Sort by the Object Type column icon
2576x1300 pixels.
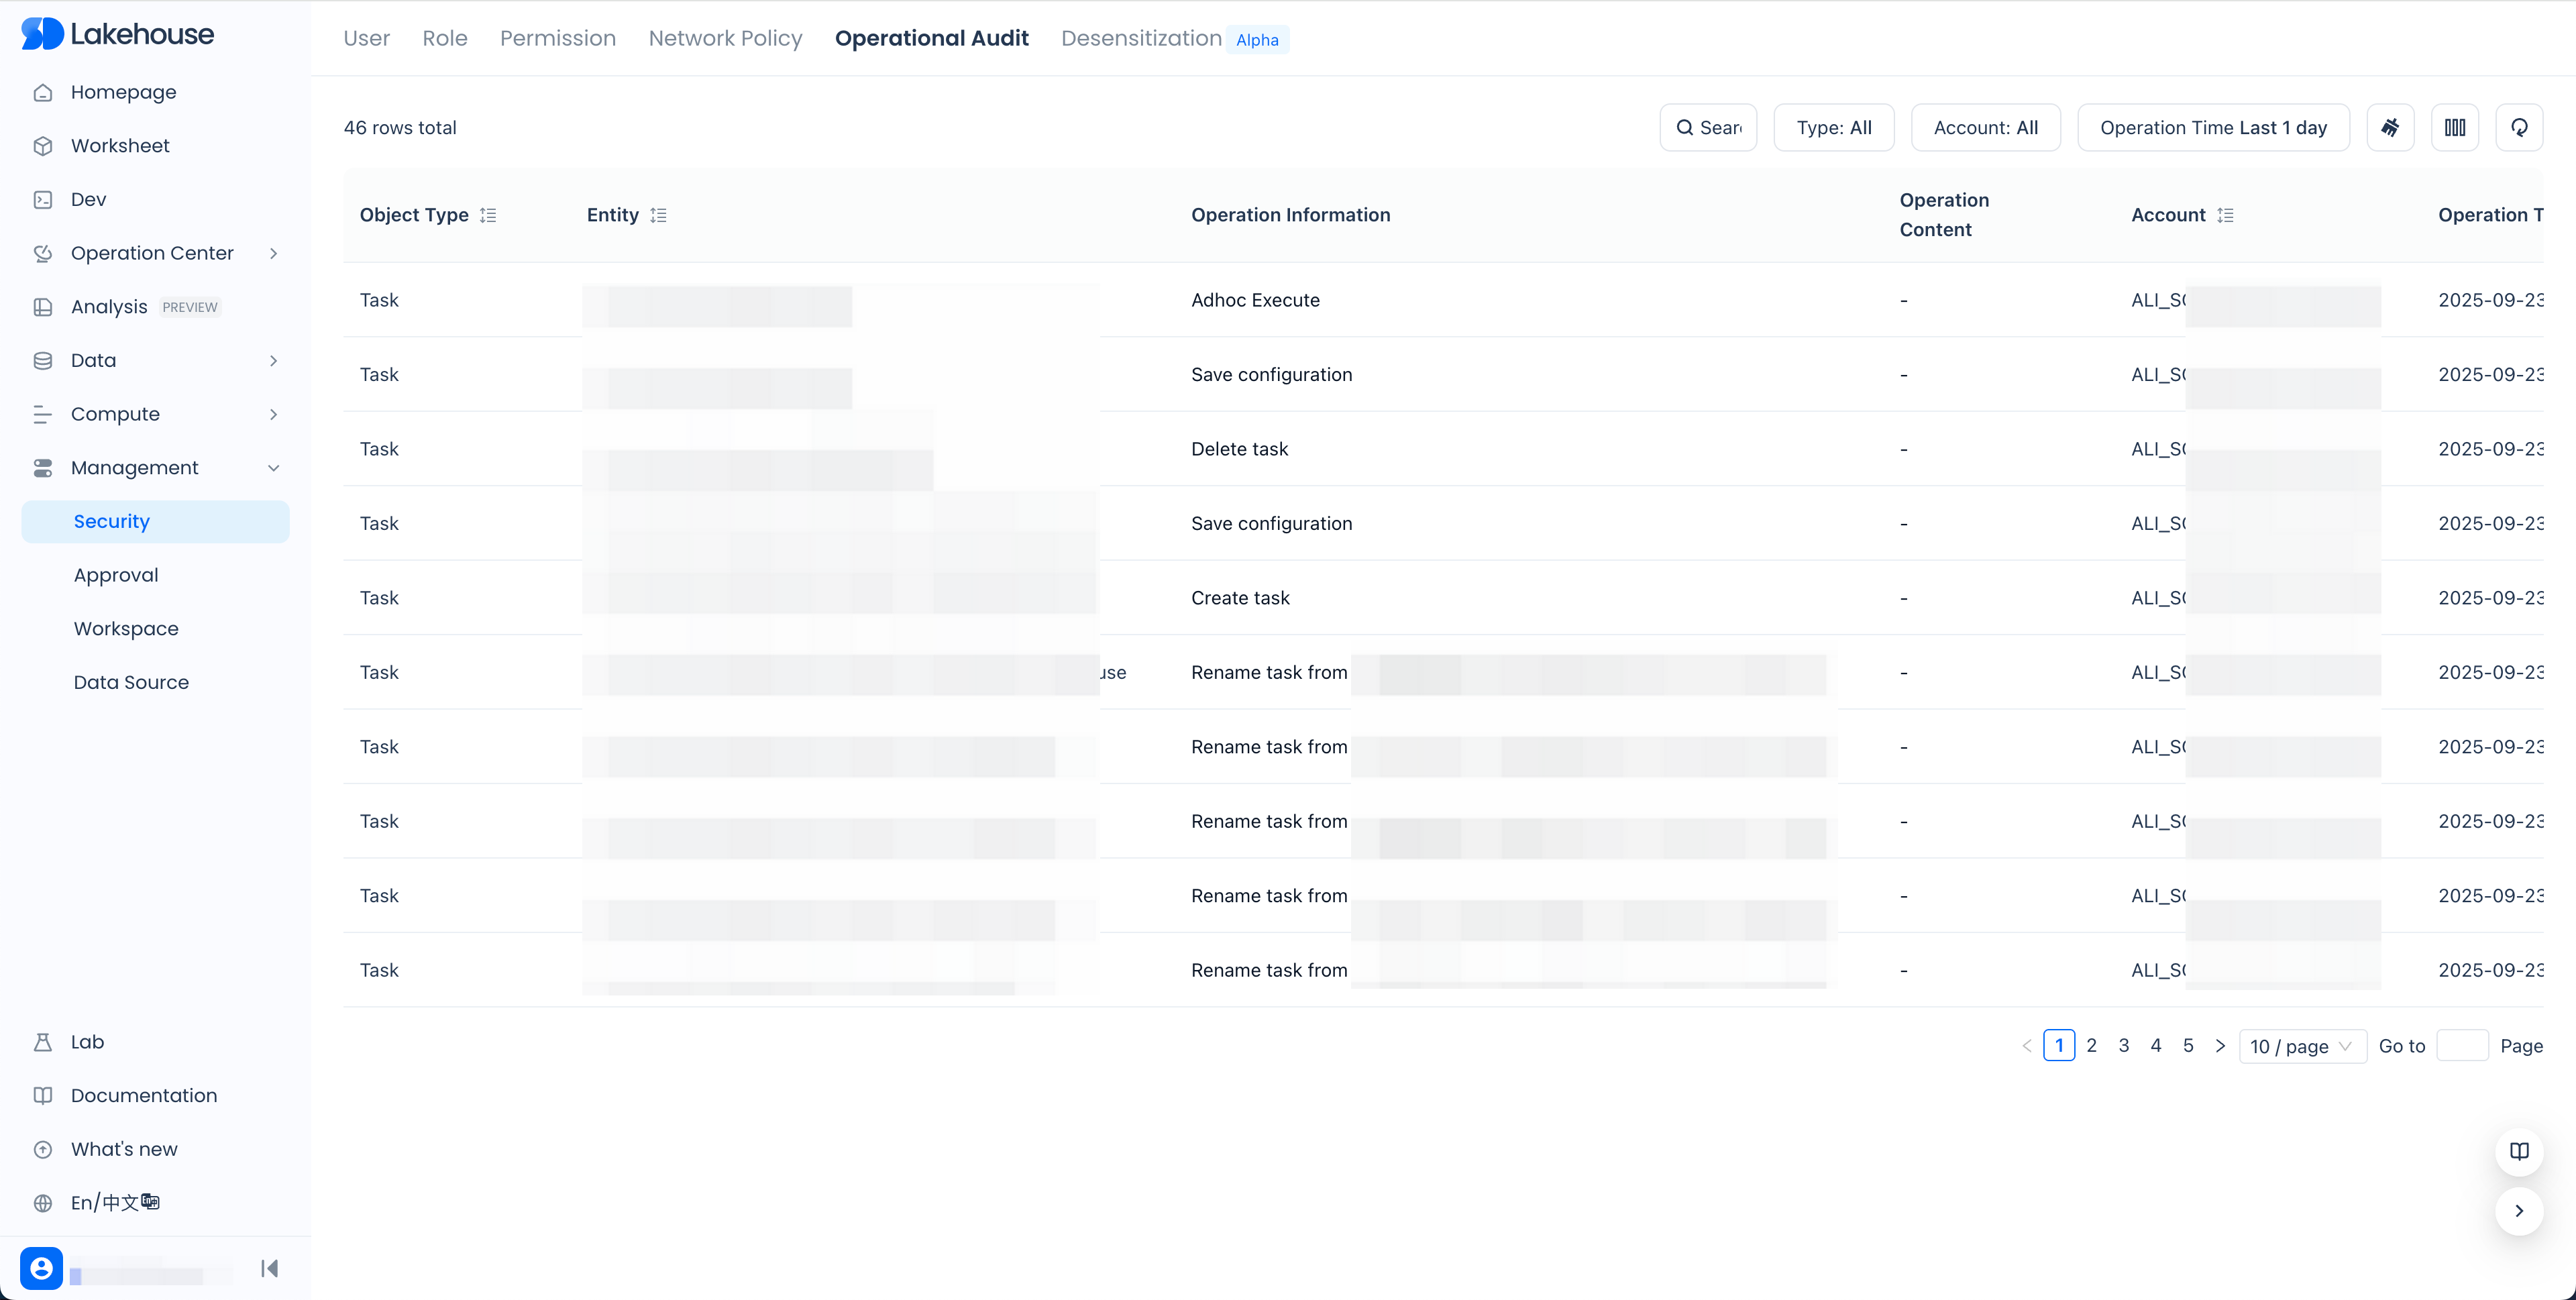coord(488,215)
